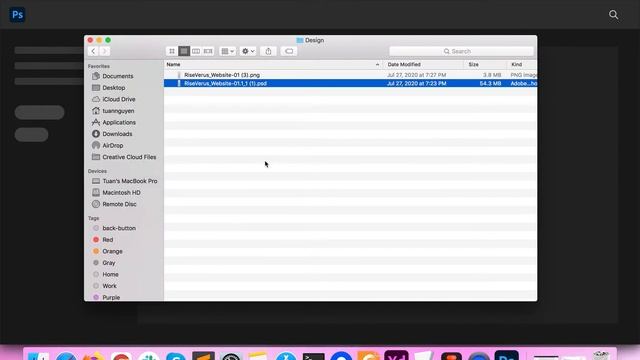Click the AirDrop sidebar icon

tap(96, 145)
